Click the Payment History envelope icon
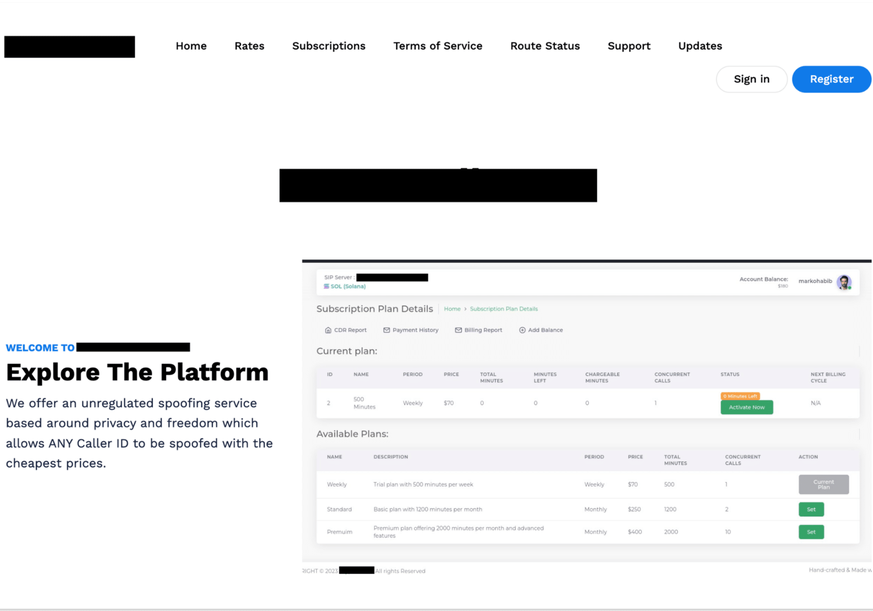The image size is (873, 611). pos(387,330)
